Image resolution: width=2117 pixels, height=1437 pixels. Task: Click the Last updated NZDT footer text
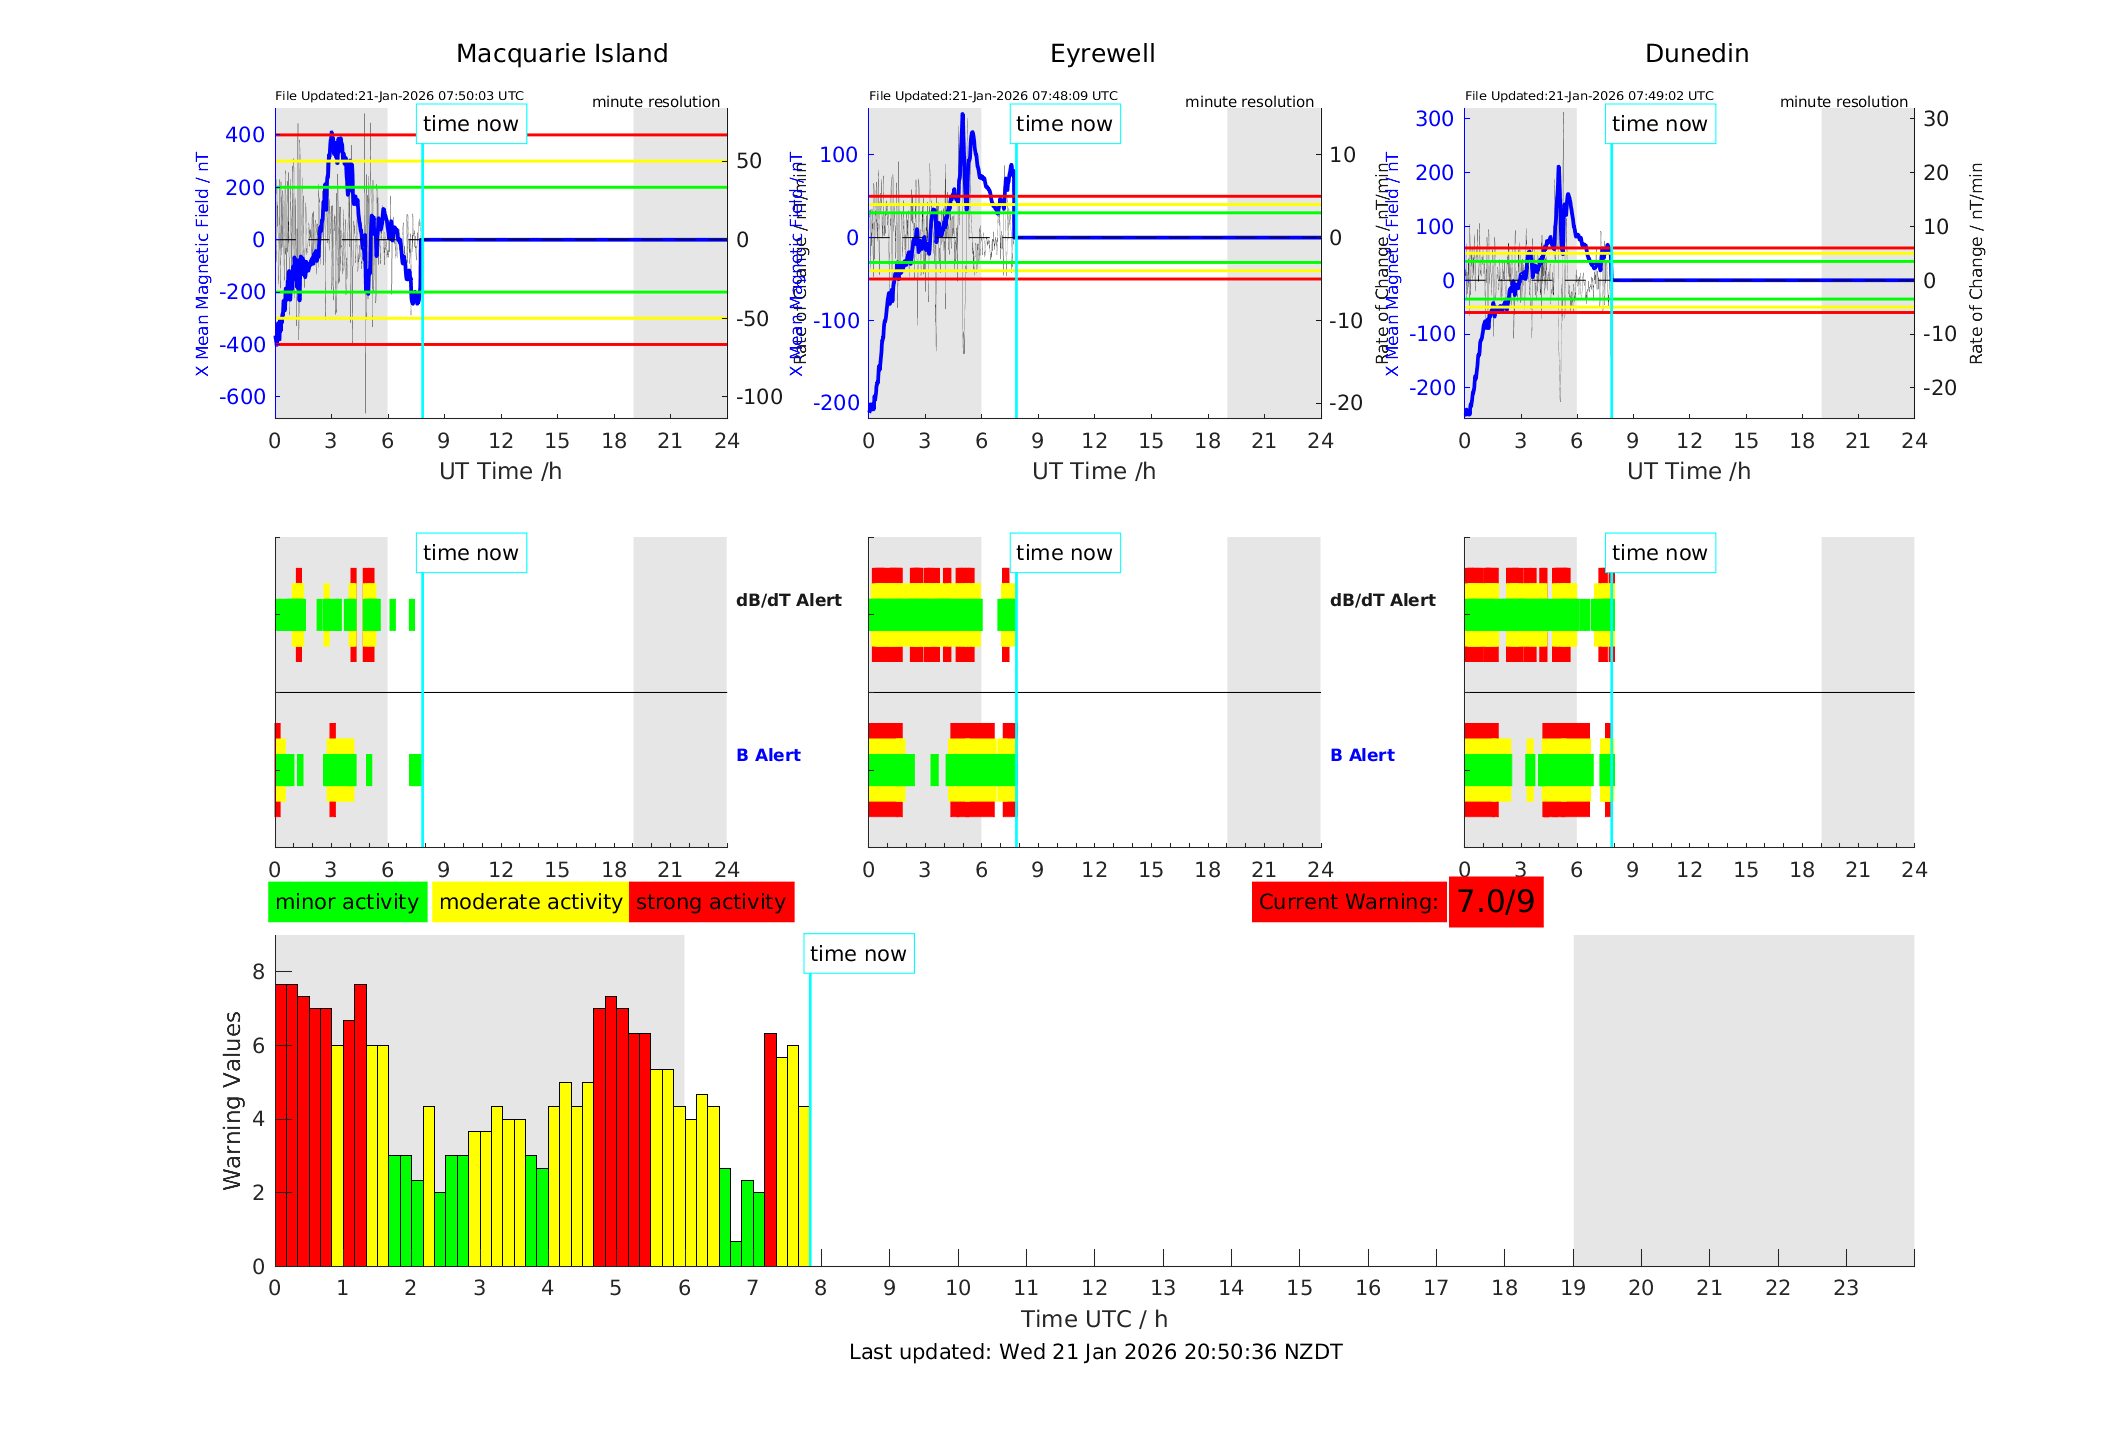[1095, 1352]
